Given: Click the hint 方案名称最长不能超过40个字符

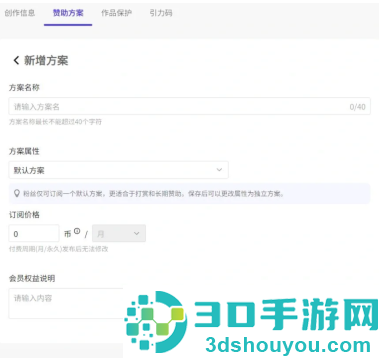Looking at the screenshot, I should point(55,122).
